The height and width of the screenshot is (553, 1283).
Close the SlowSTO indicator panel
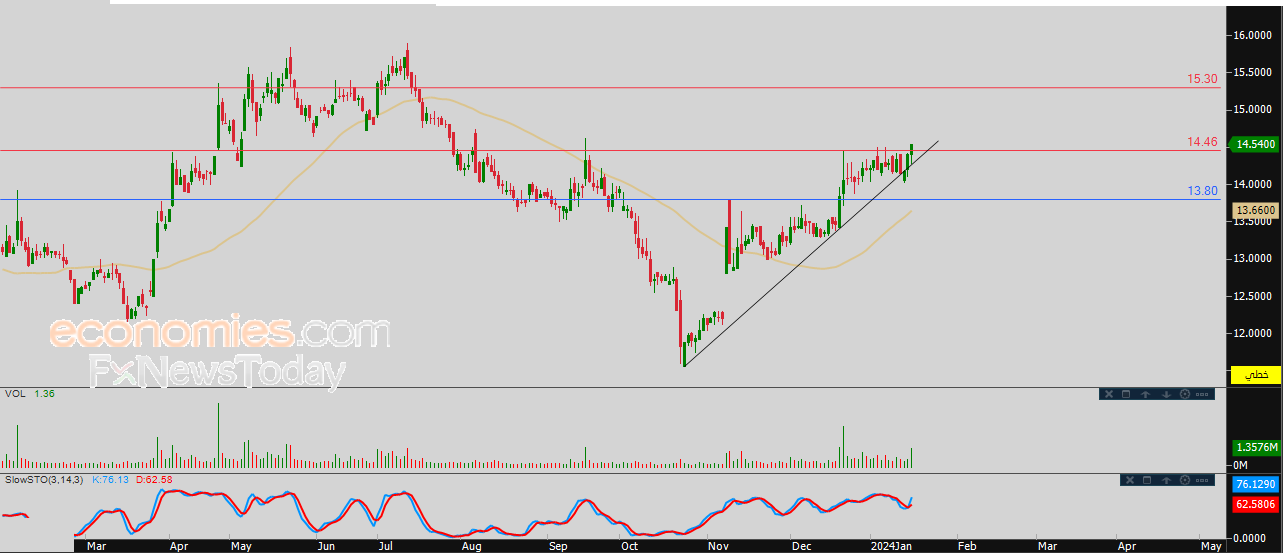tap(1130, 480)
